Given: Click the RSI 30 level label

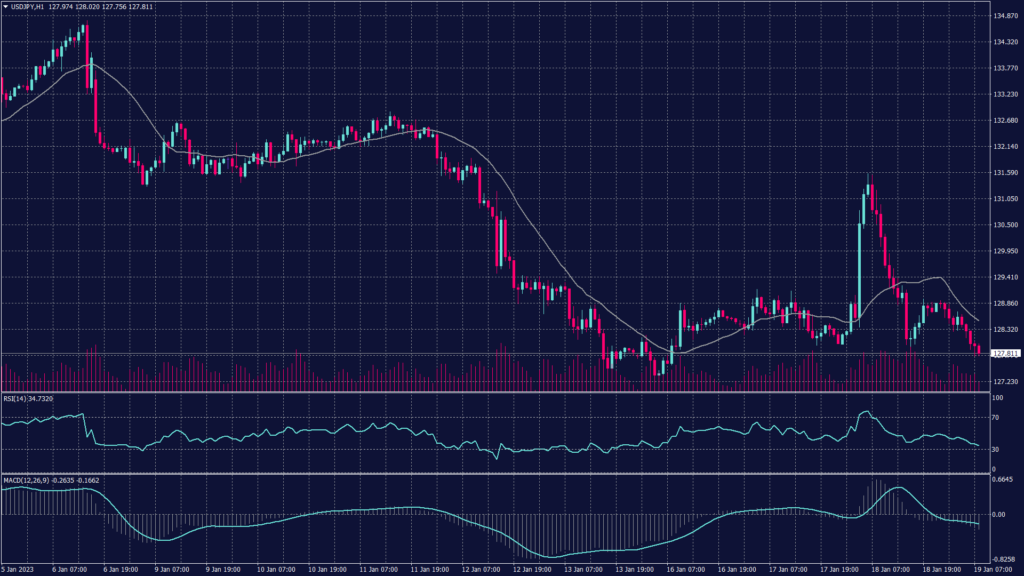Looking at the screenshot, I should pyautogui.click(x=996, y=450).
